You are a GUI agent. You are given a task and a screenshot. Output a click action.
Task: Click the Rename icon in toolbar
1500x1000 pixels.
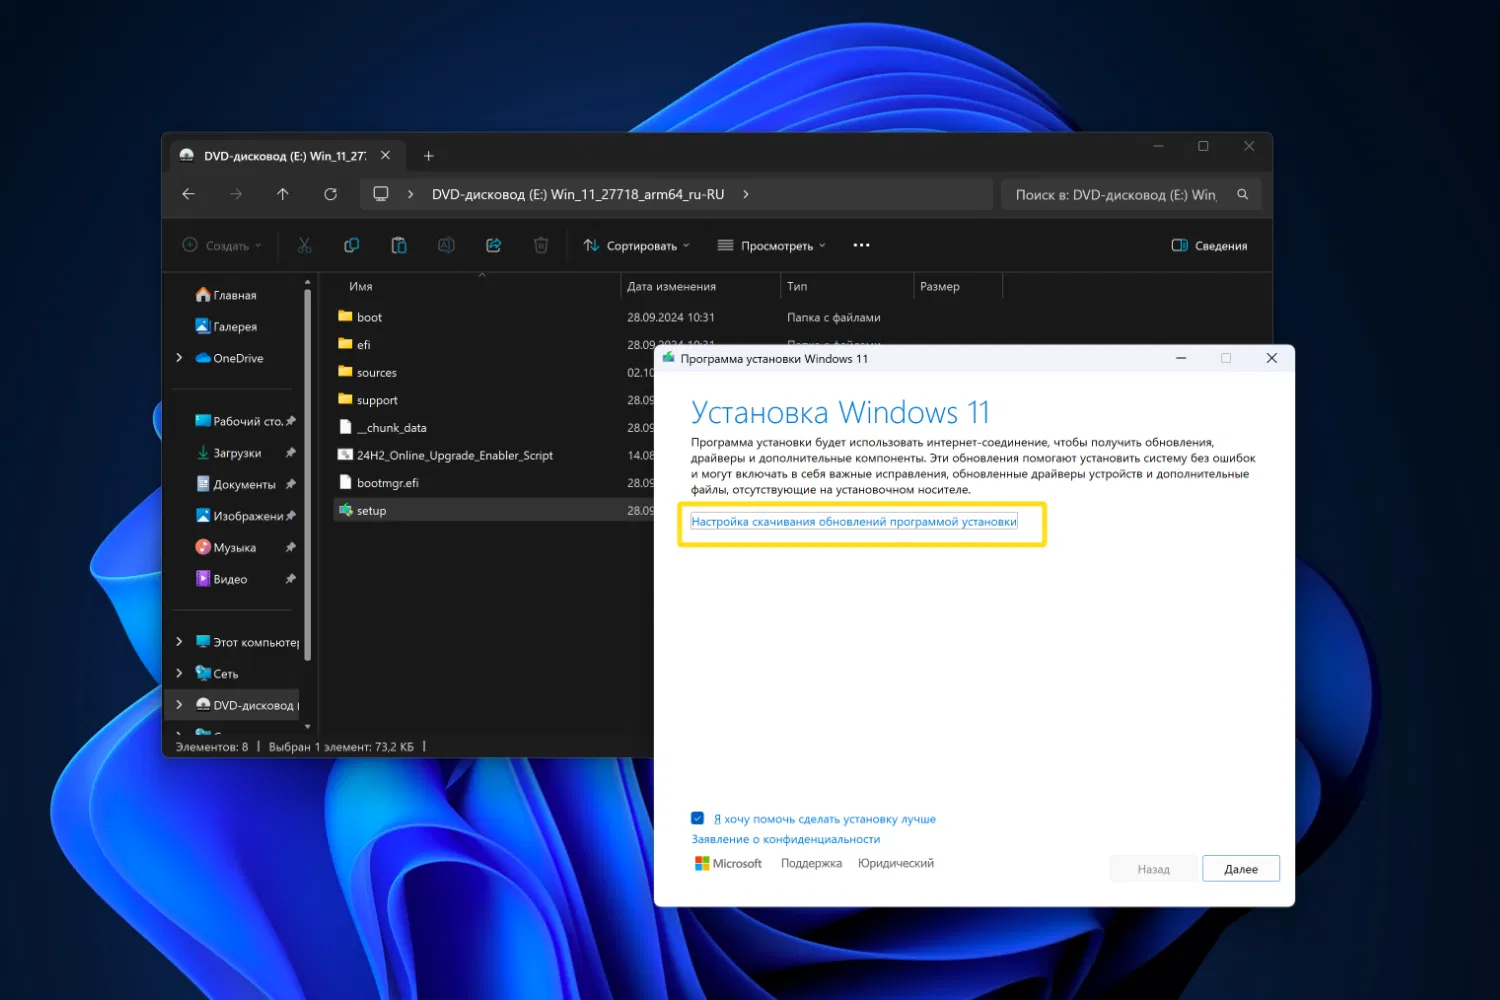coord(446,246)
